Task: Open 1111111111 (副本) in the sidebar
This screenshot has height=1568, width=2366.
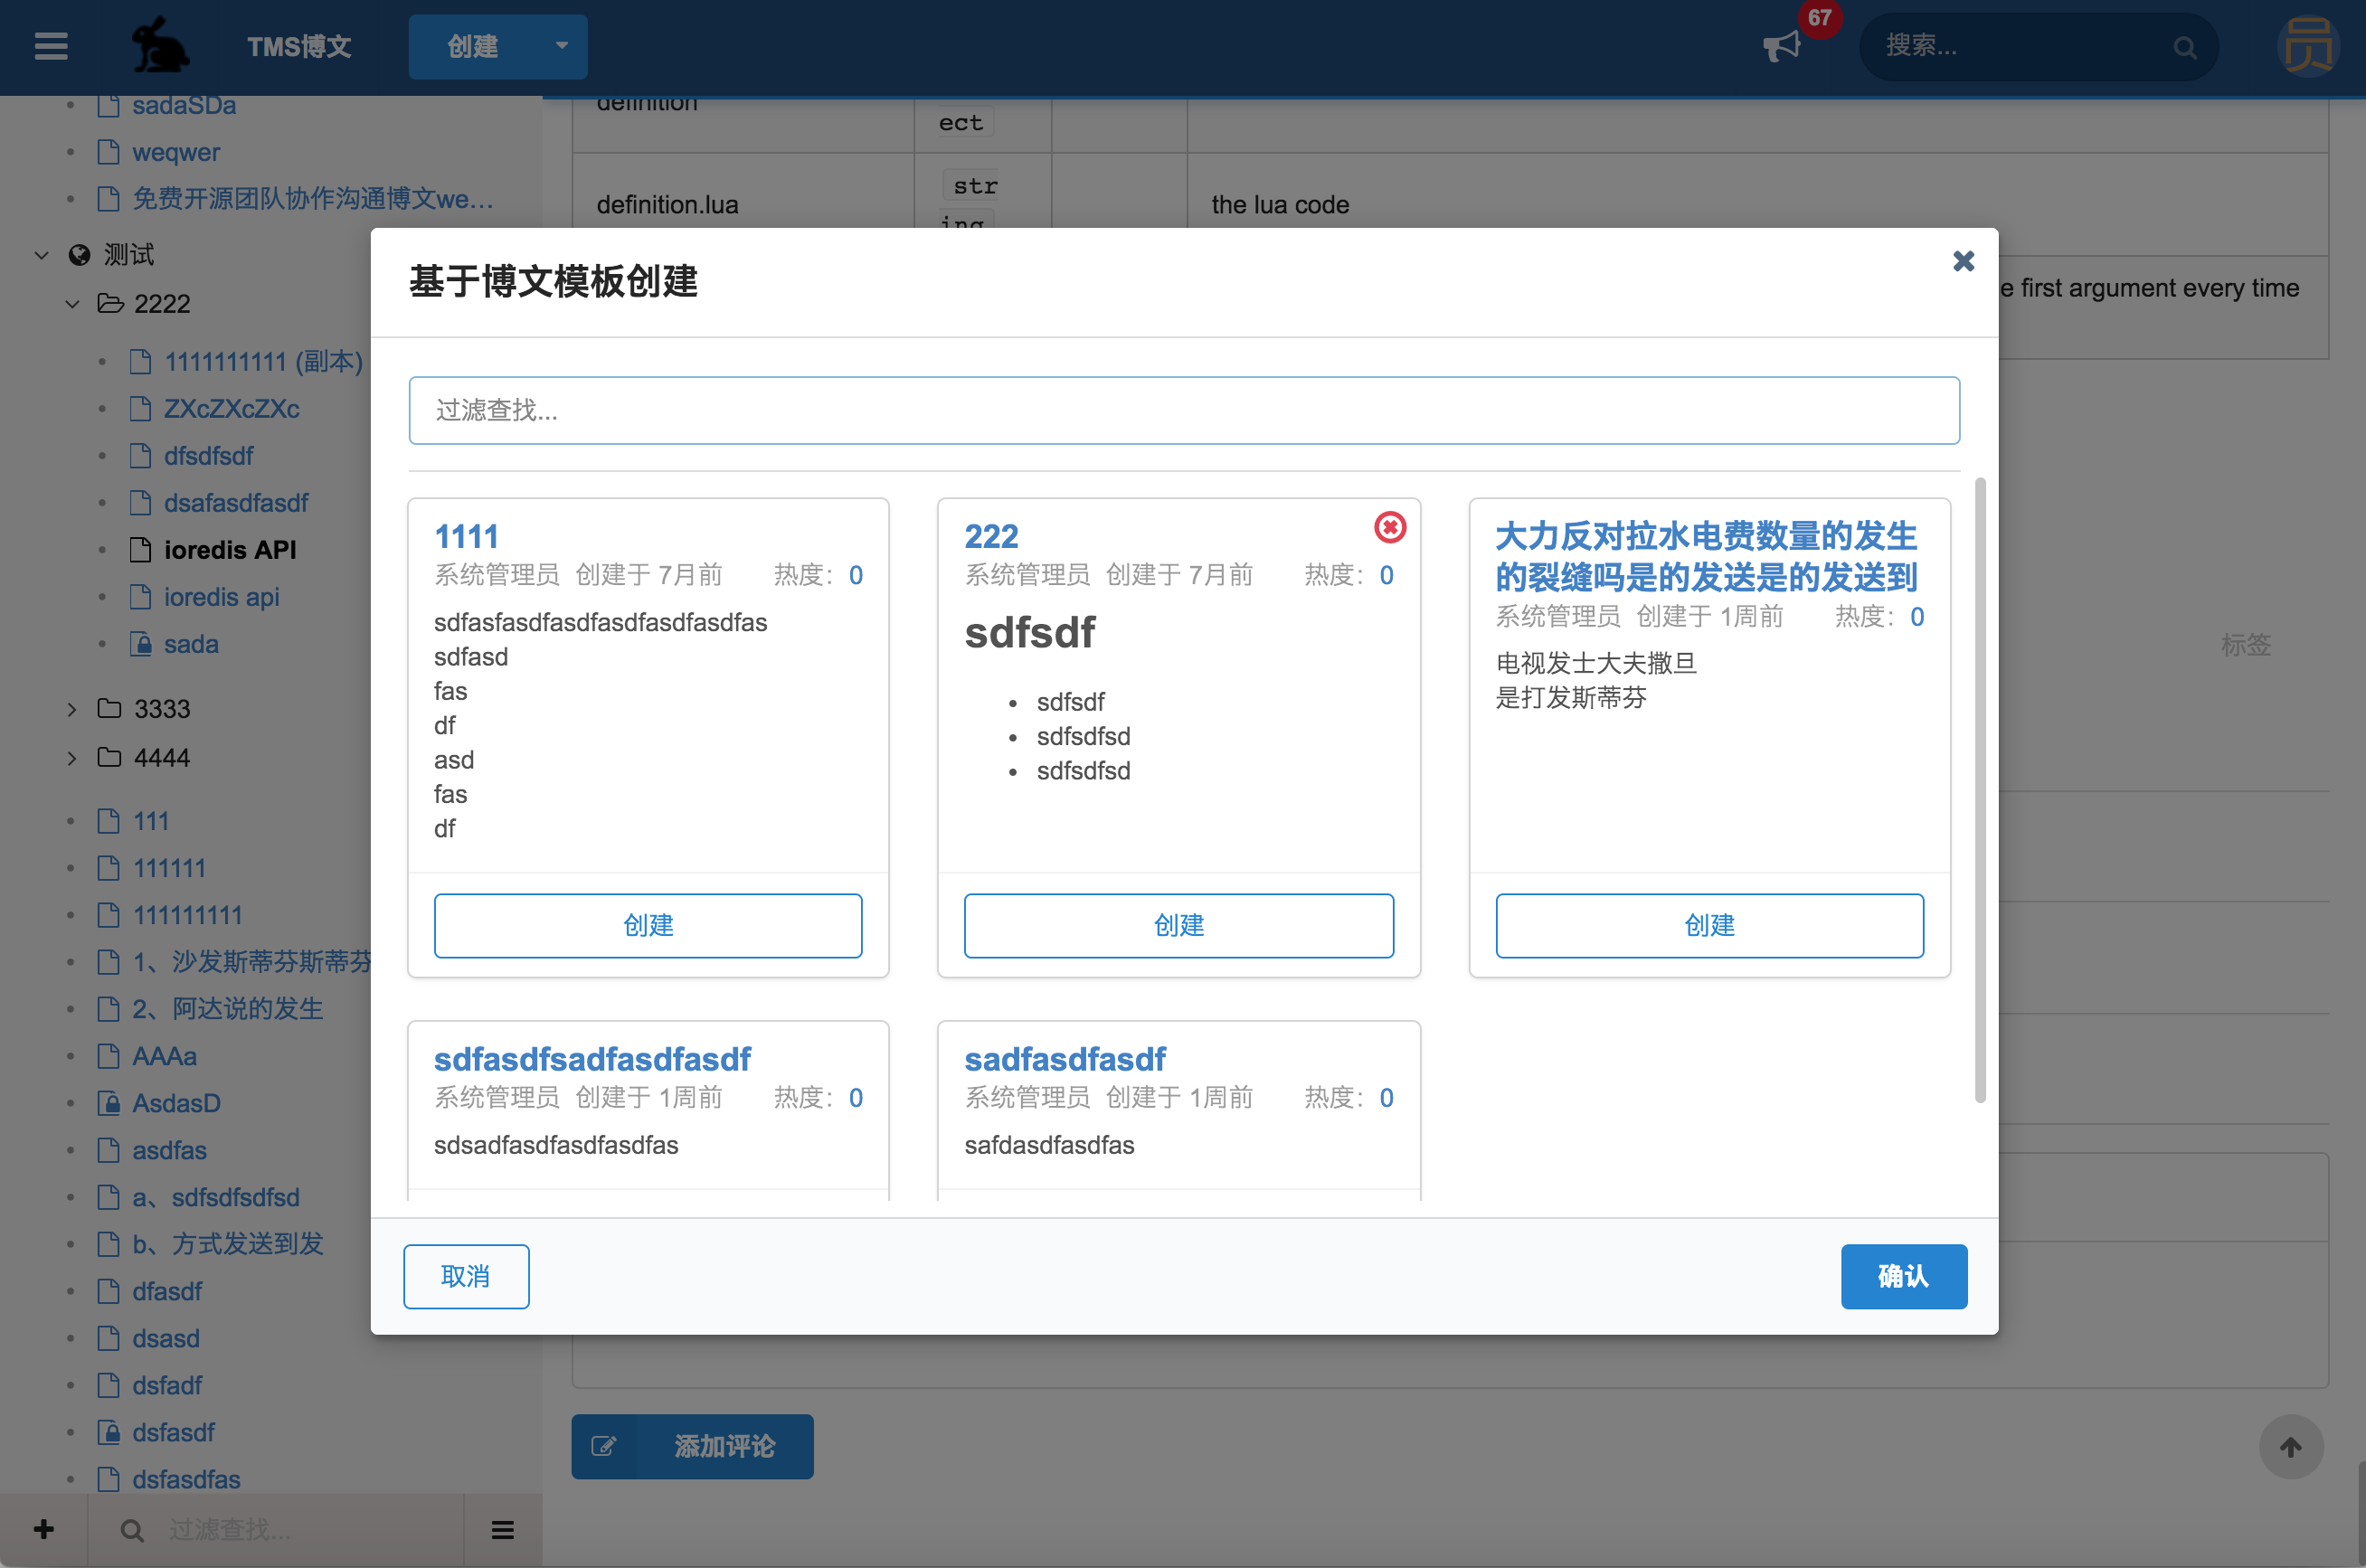Action: (264, 361)
